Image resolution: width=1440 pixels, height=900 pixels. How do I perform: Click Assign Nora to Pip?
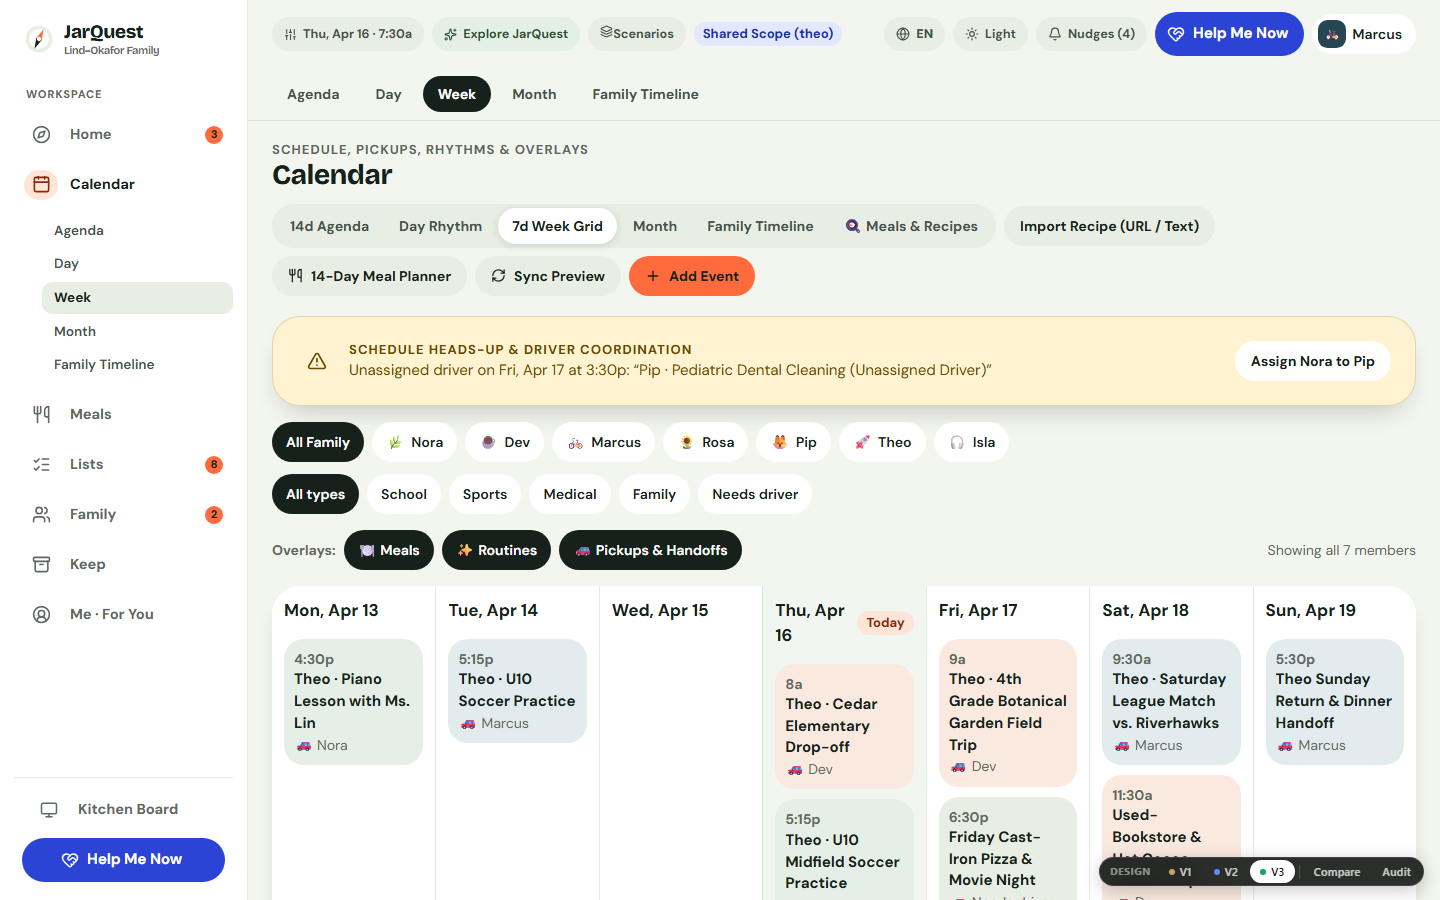coord(1313,361)
